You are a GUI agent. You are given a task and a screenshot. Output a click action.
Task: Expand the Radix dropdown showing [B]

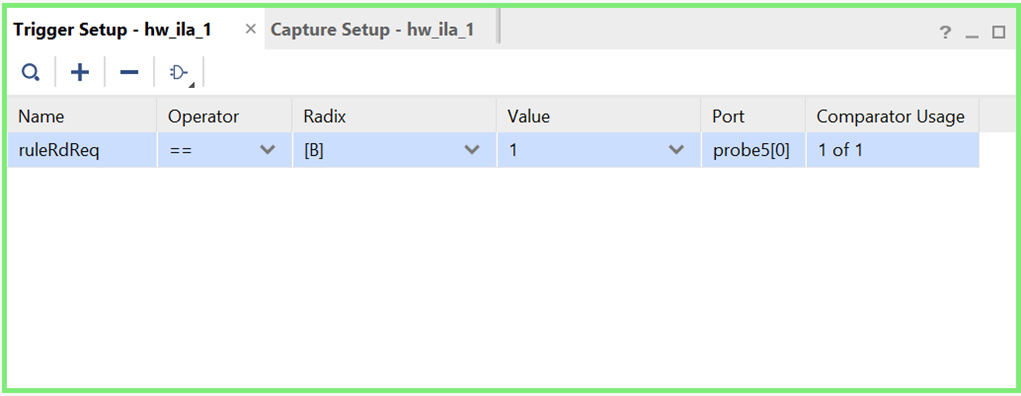point(471,150)
